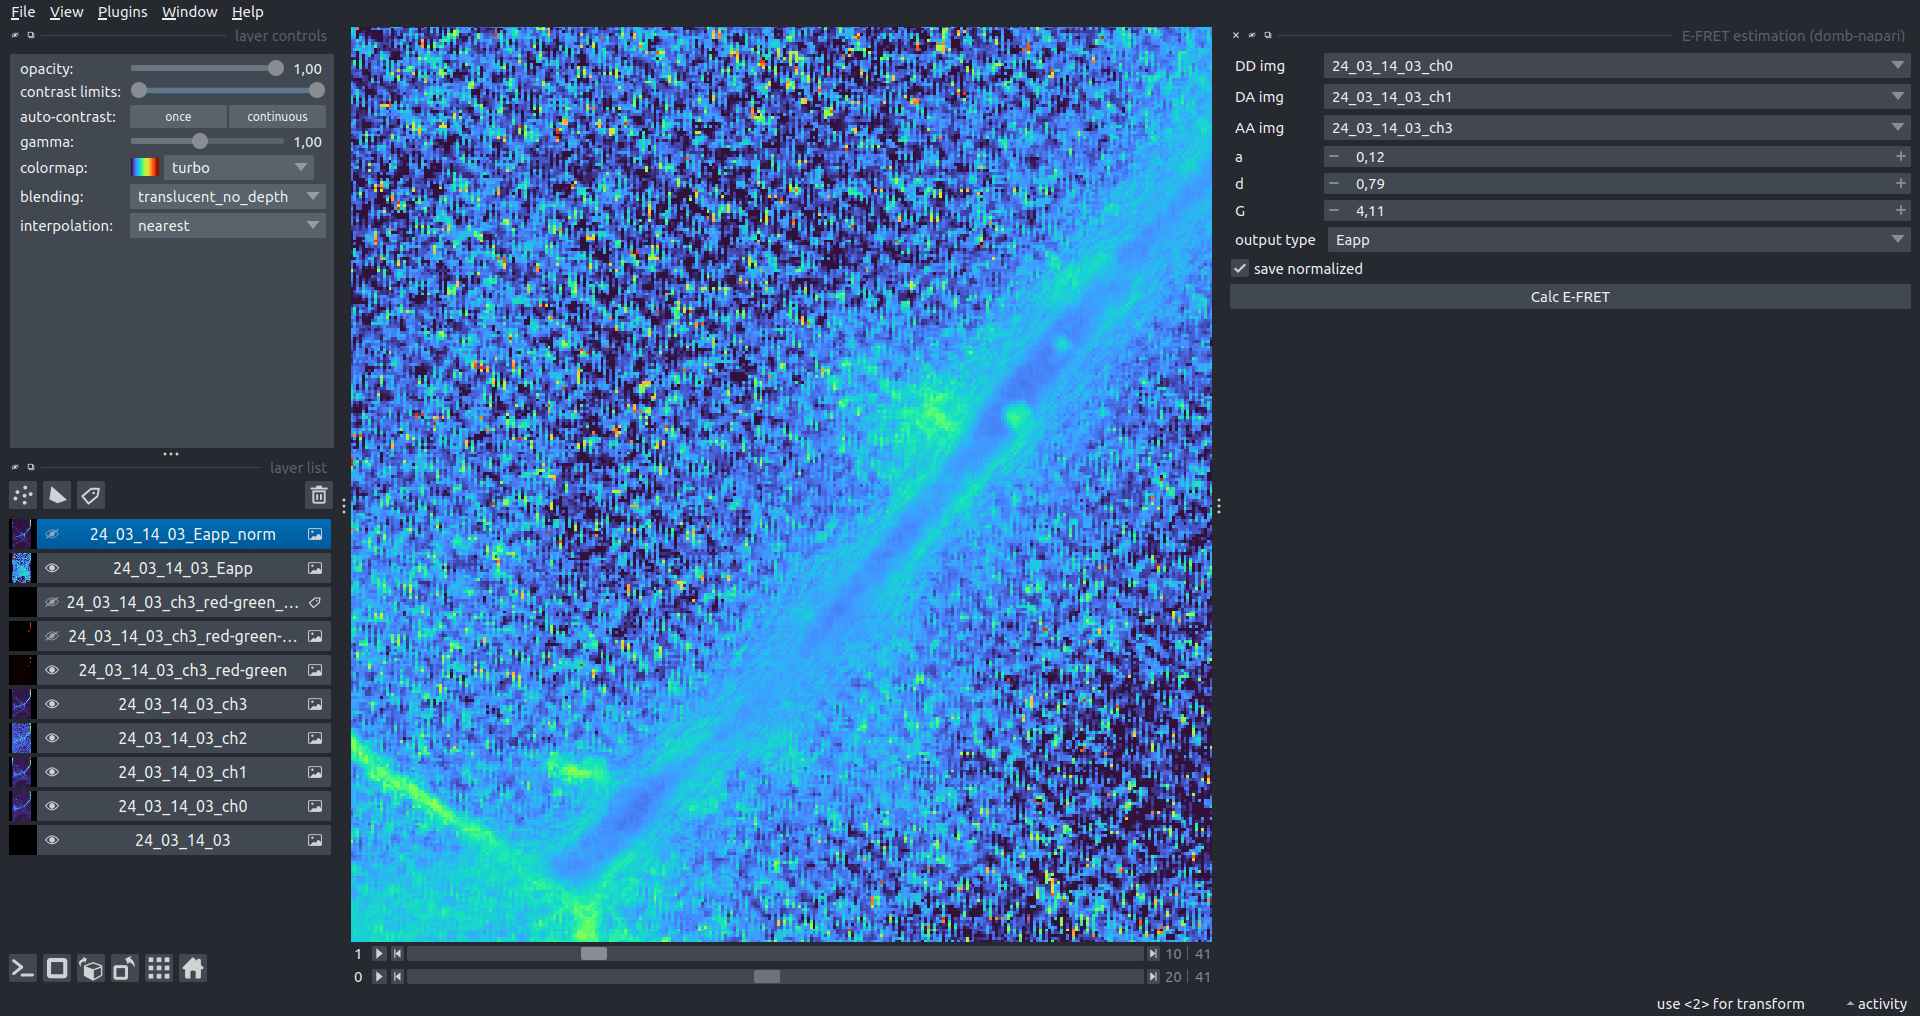
Task: Close the E-FRET estimation dock widget
Action: click(x=1236, y=35)
